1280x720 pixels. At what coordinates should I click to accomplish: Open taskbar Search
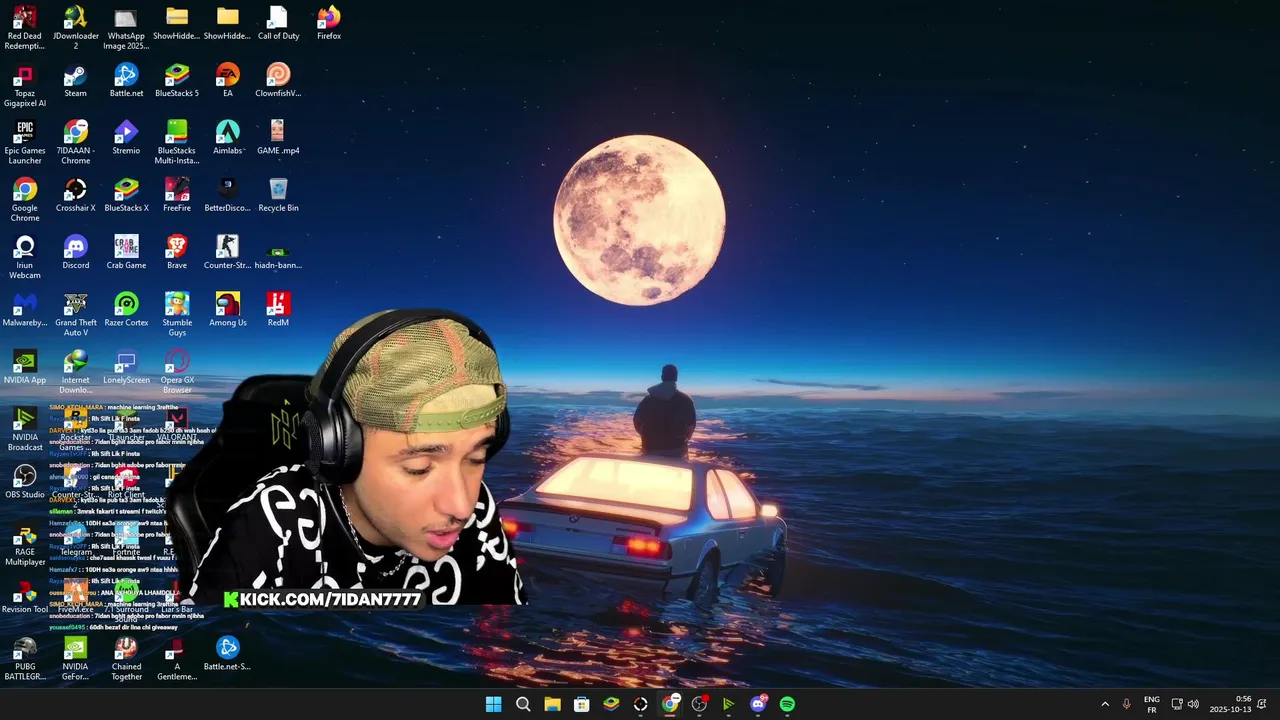click(523, 704)
